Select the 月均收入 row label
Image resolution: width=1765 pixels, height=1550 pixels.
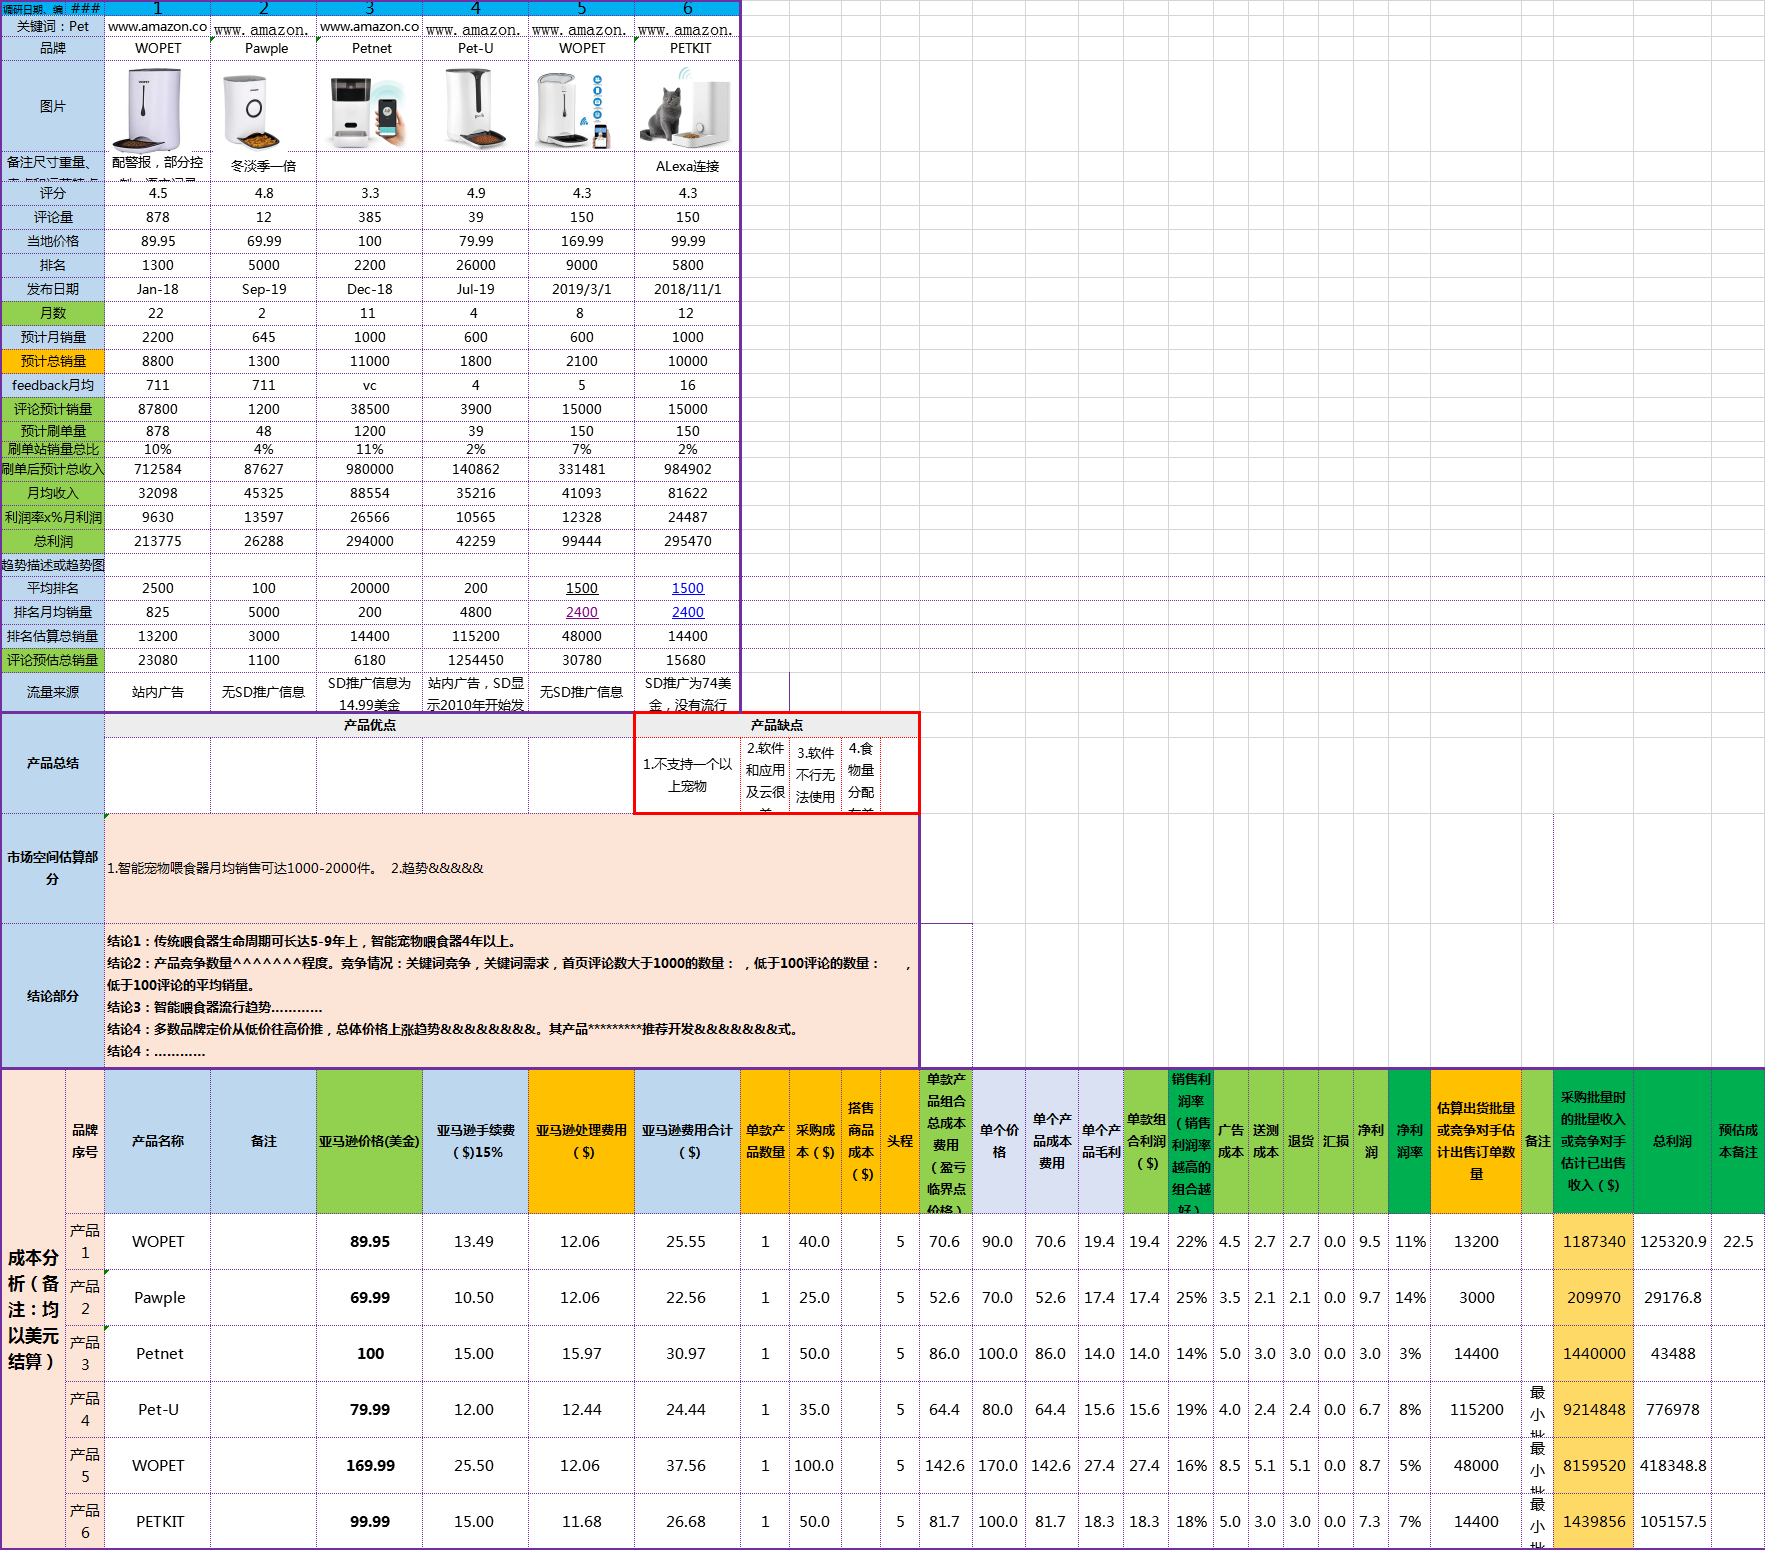52,493
